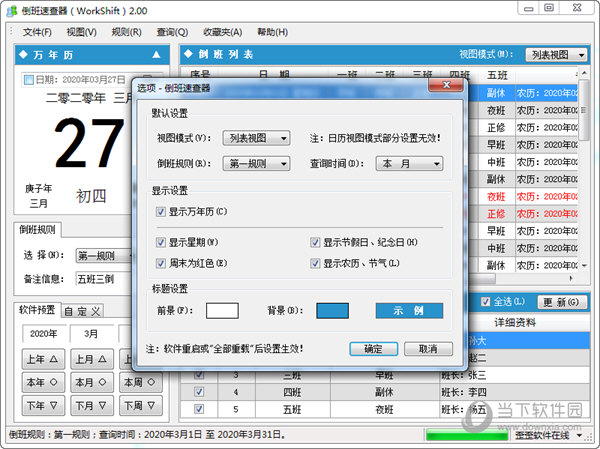Pick the 背景(B) blue color swatch
Viewport: 600px width, 449px height.
(x=332, y=310)
